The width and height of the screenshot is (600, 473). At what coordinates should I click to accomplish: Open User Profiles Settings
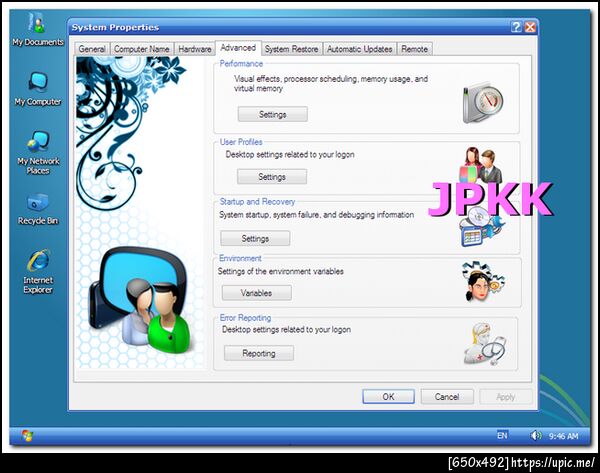click(272, 177)
